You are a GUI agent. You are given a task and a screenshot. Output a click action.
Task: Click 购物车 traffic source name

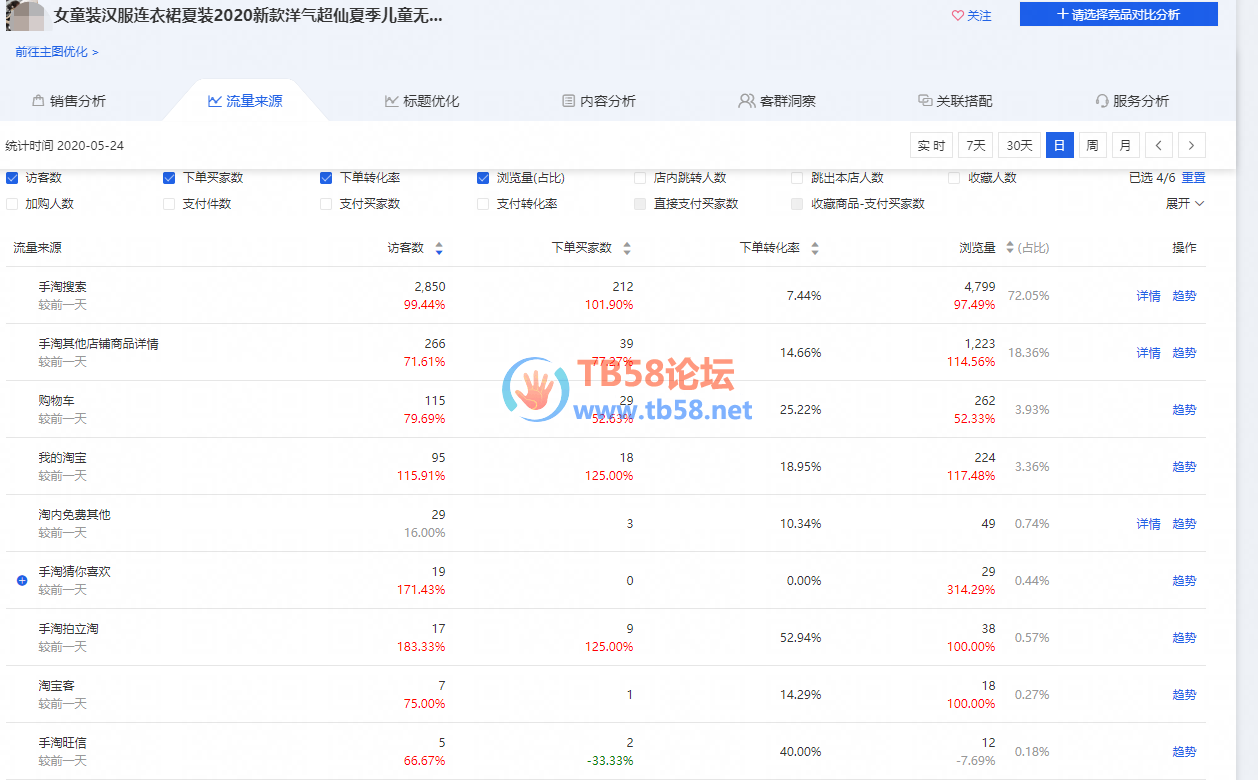[57, 401]
